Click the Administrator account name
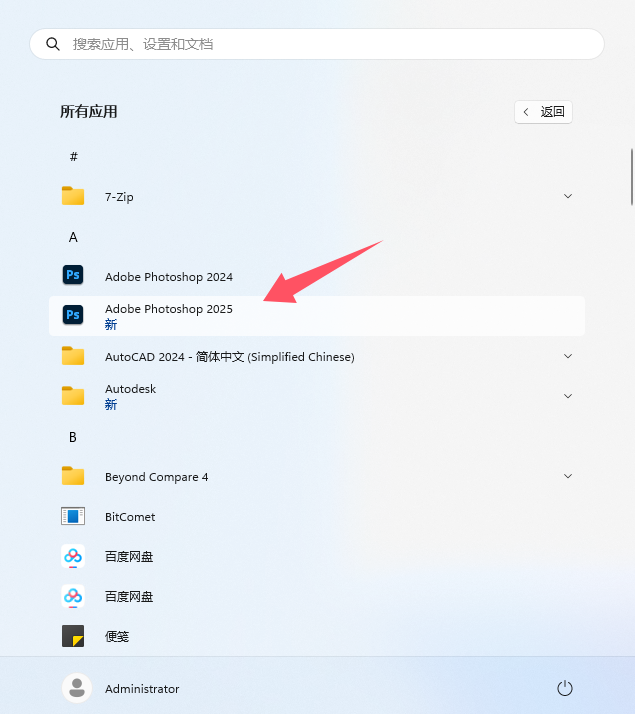This screenshot has width=635, height=714. click(x=142, y=688)
